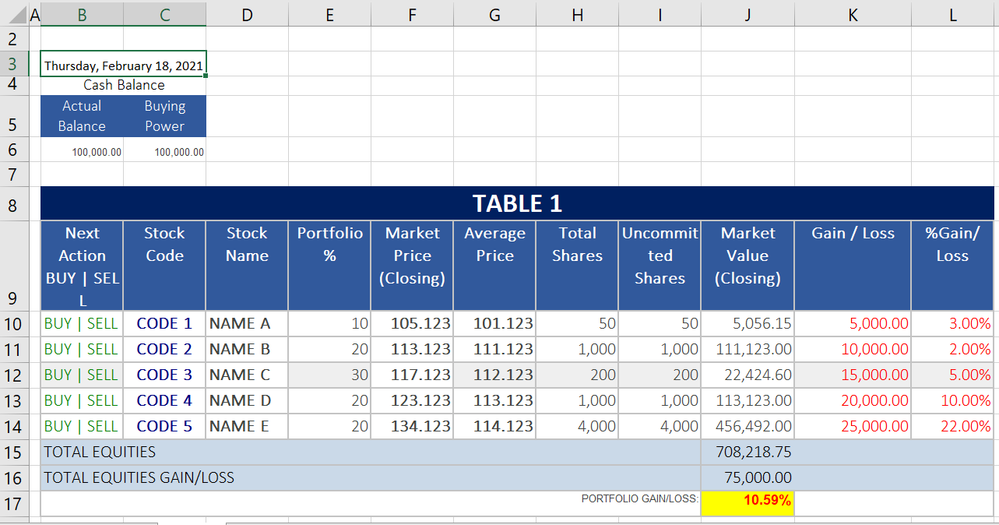Select row 12 header
The width and height of the screenshot is (999, 525).
[x=14, y=375]
